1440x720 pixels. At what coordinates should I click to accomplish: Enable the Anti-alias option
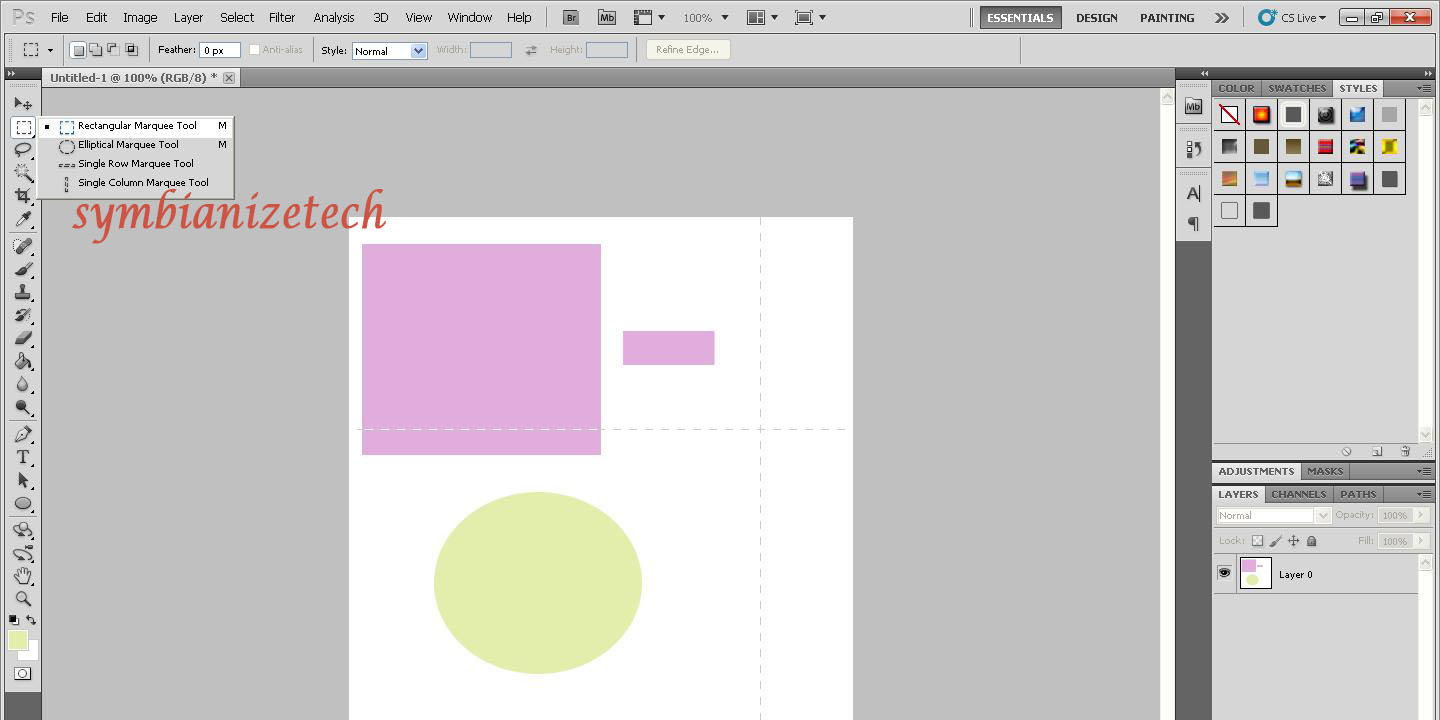pos(254,49)
